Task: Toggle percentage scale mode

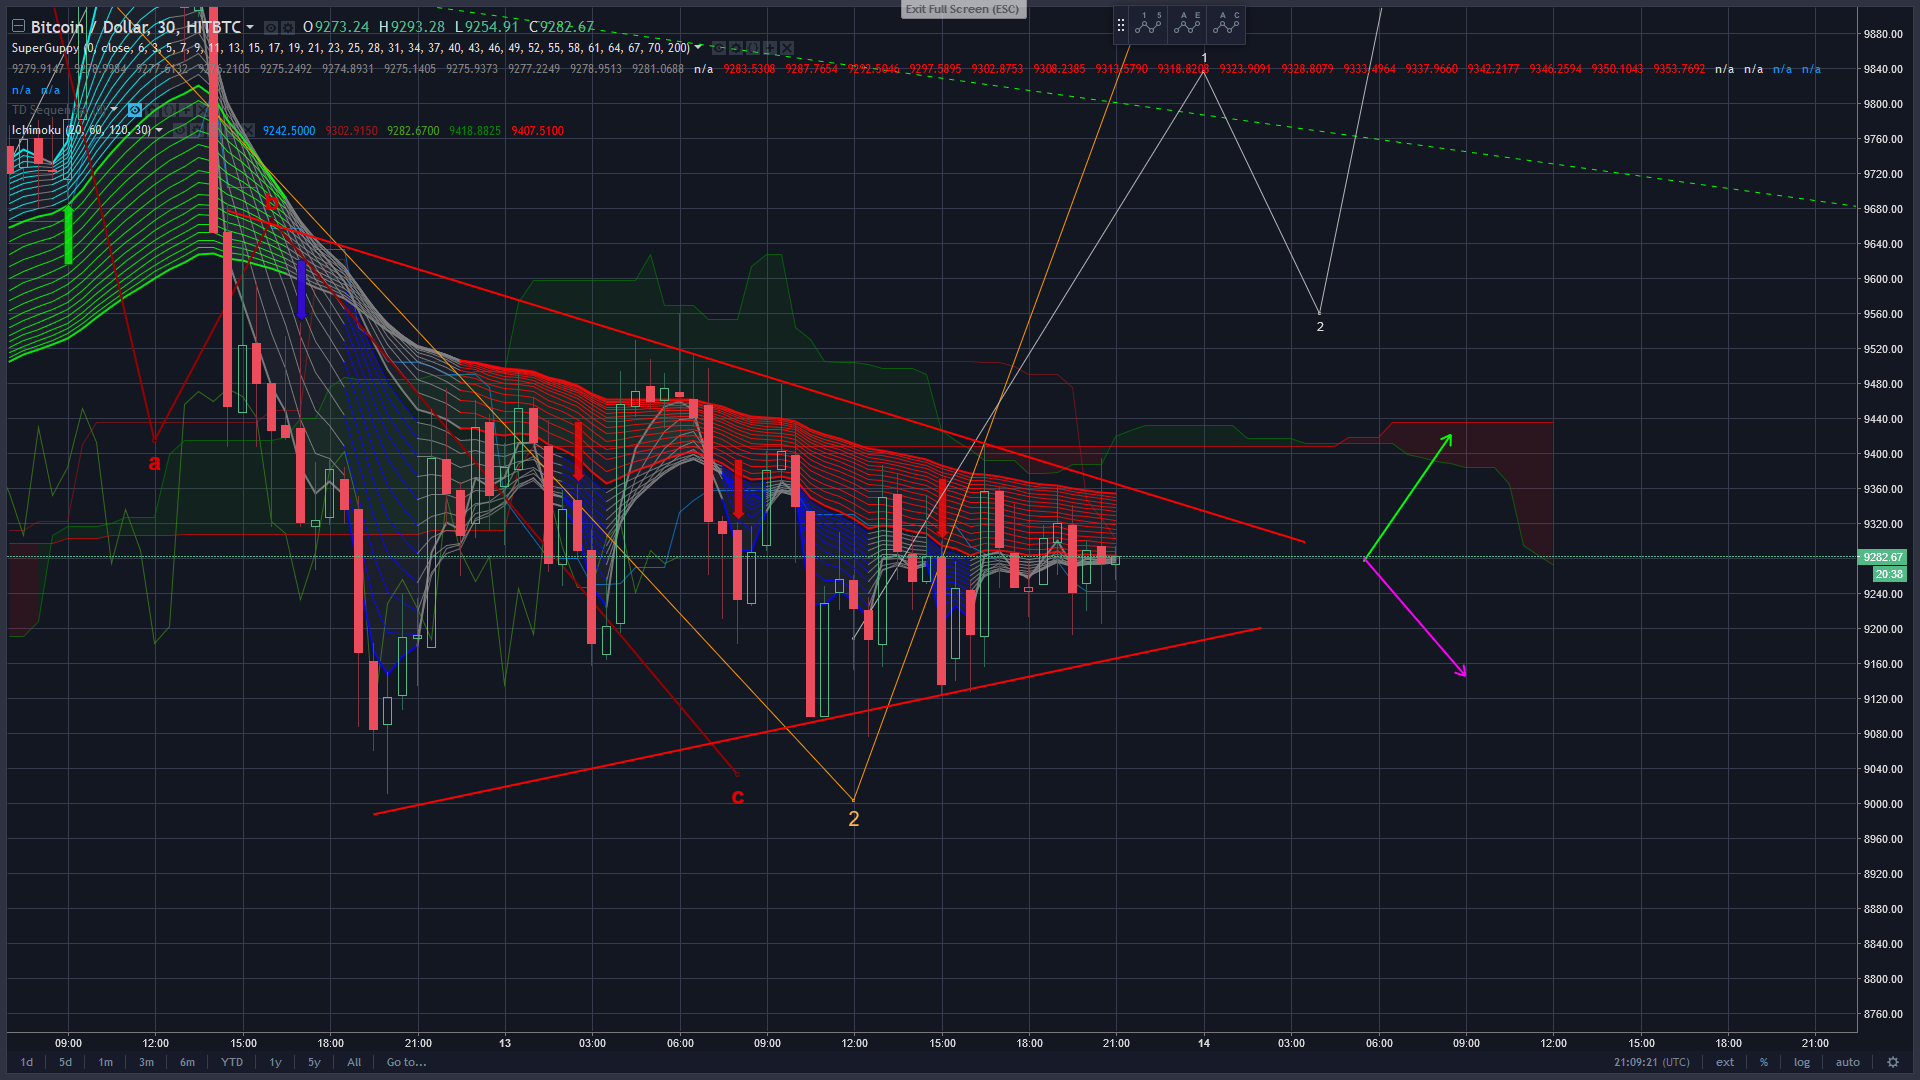Action: pyautogui.click(x=1764, y=1062)
